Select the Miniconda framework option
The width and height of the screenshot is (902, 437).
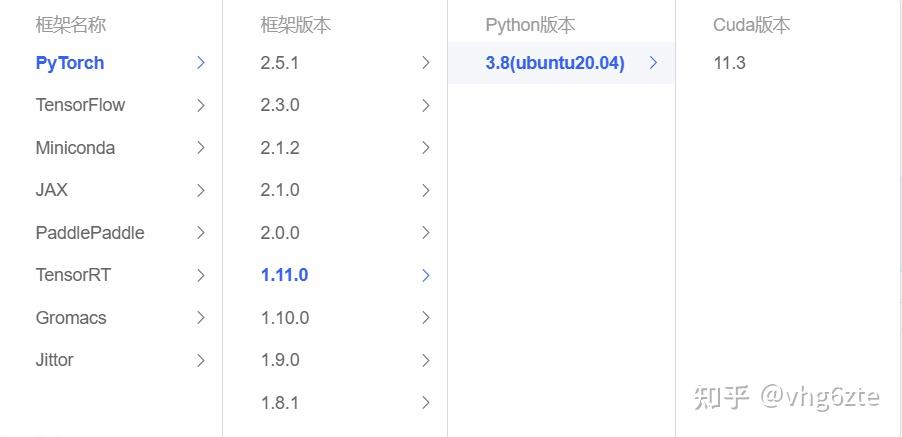tap(75, 148)
